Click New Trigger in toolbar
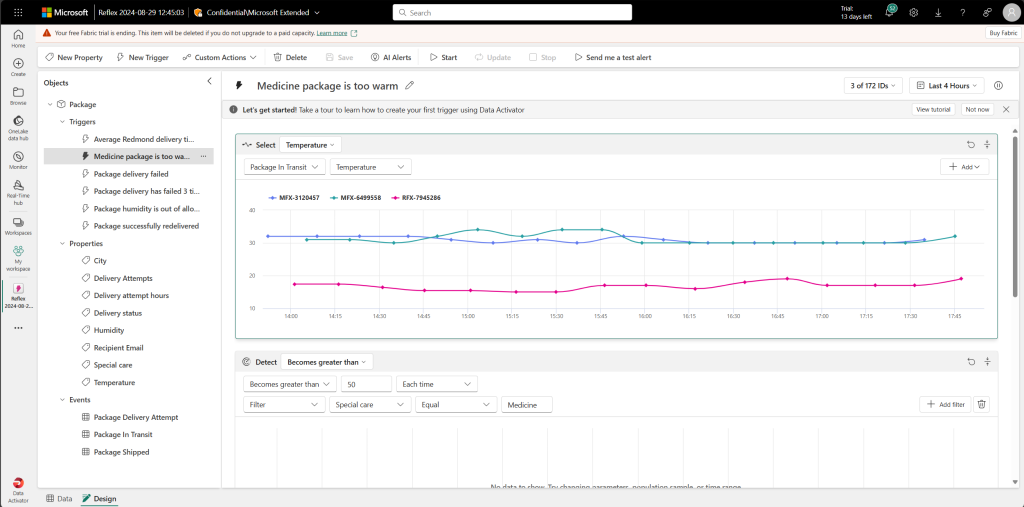This screenshot has height=507, width=1024. tap(142, 57)
